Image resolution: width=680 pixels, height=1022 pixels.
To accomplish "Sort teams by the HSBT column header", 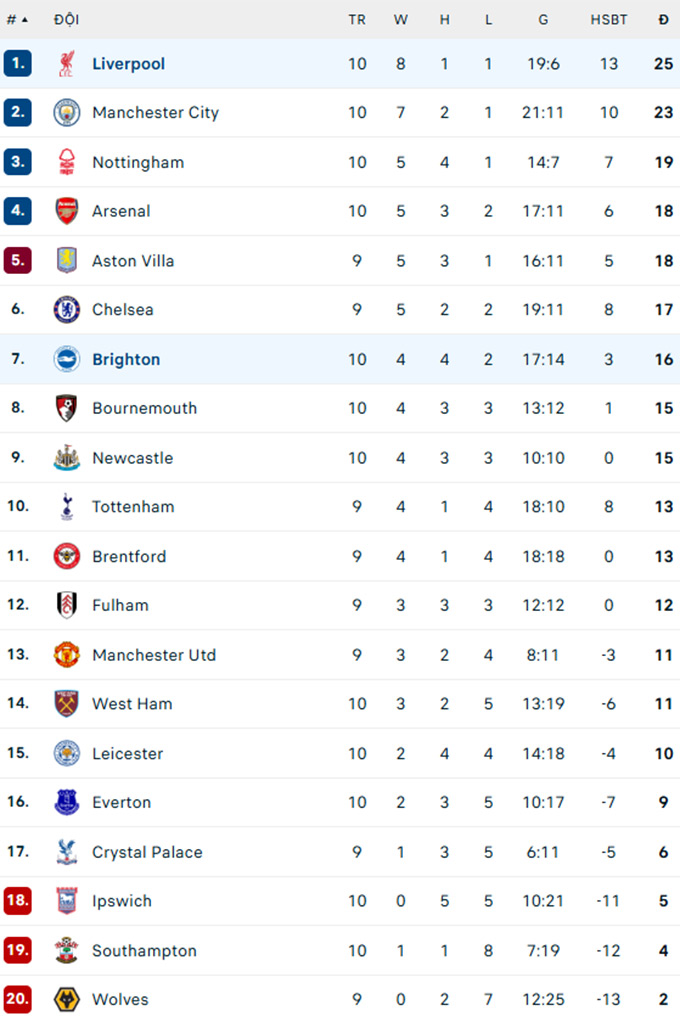I will click(609, 19).
